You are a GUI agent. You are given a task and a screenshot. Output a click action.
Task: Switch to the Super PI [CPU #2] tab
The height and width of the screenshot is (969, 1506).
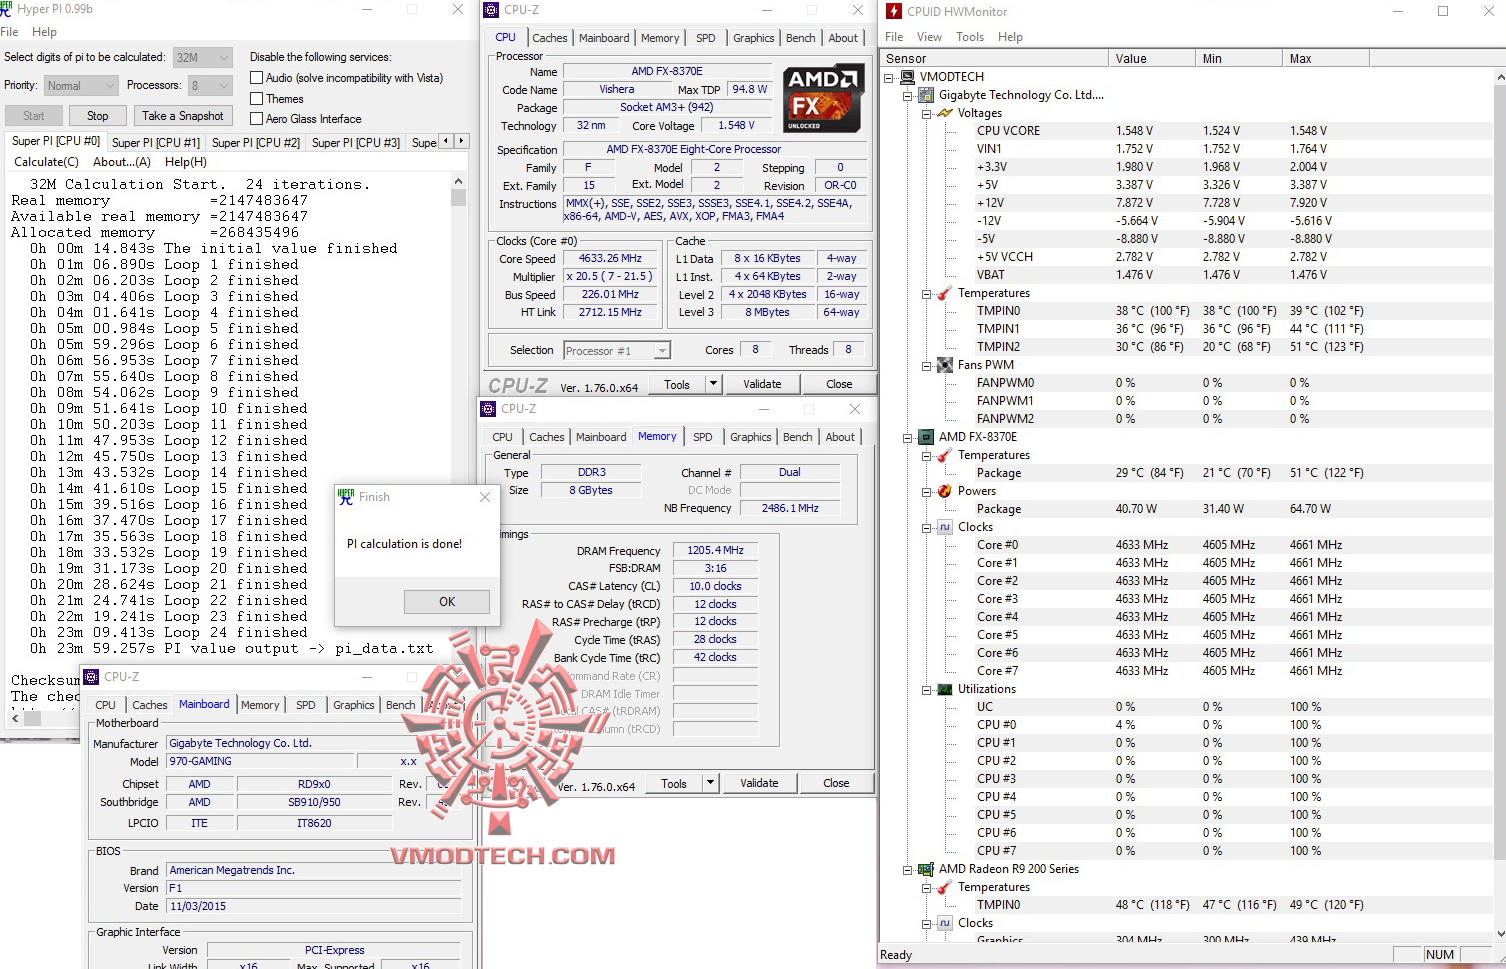pyautogui.click(x=256, y=143)
